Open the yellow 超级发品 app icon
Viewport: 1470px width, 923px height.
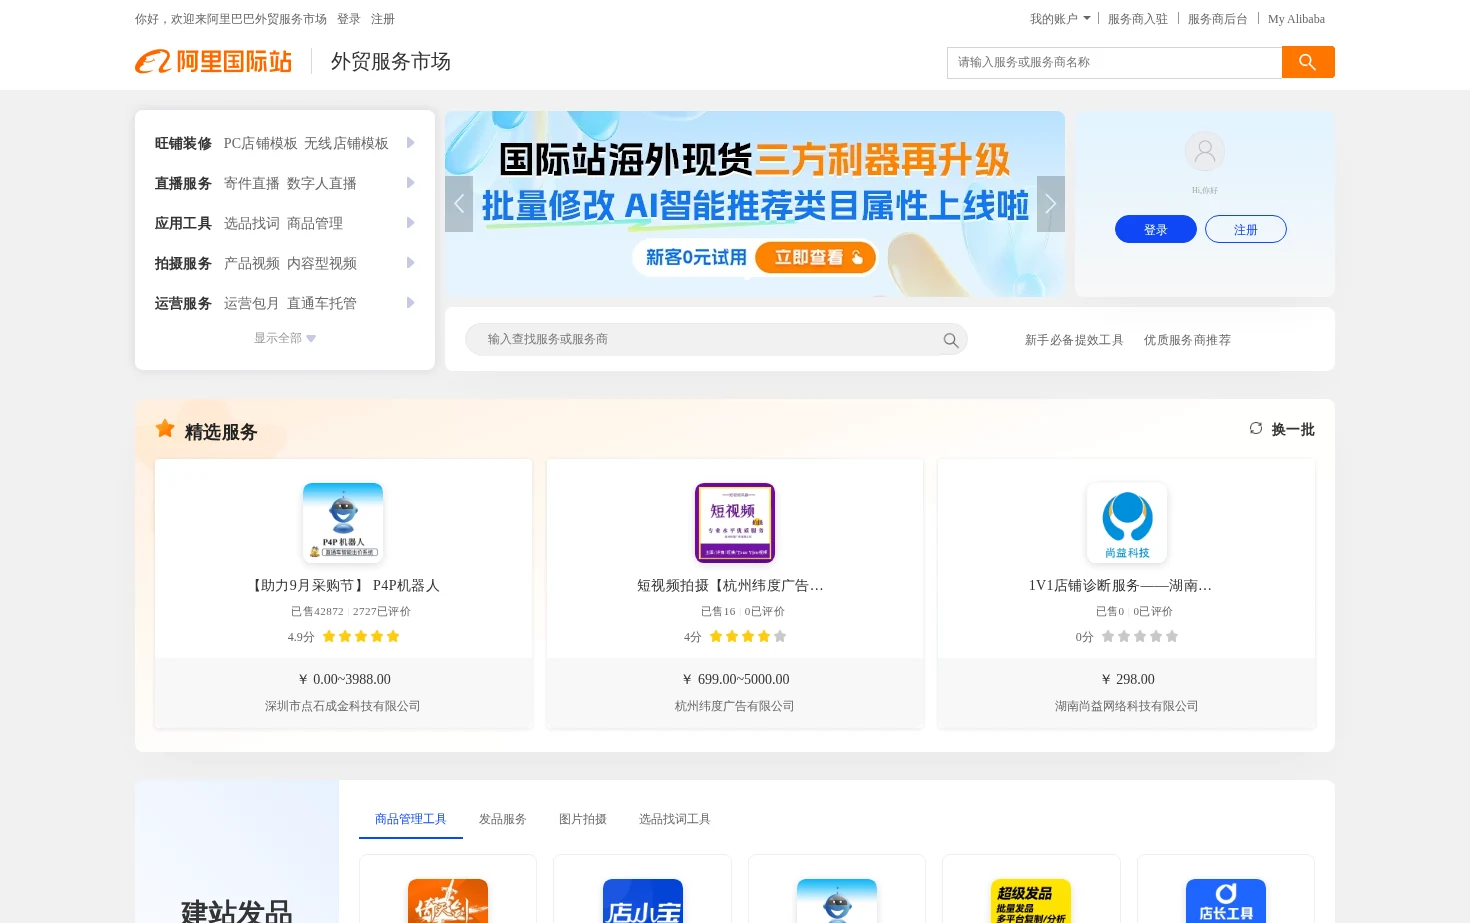click(x=1031, y=901)
